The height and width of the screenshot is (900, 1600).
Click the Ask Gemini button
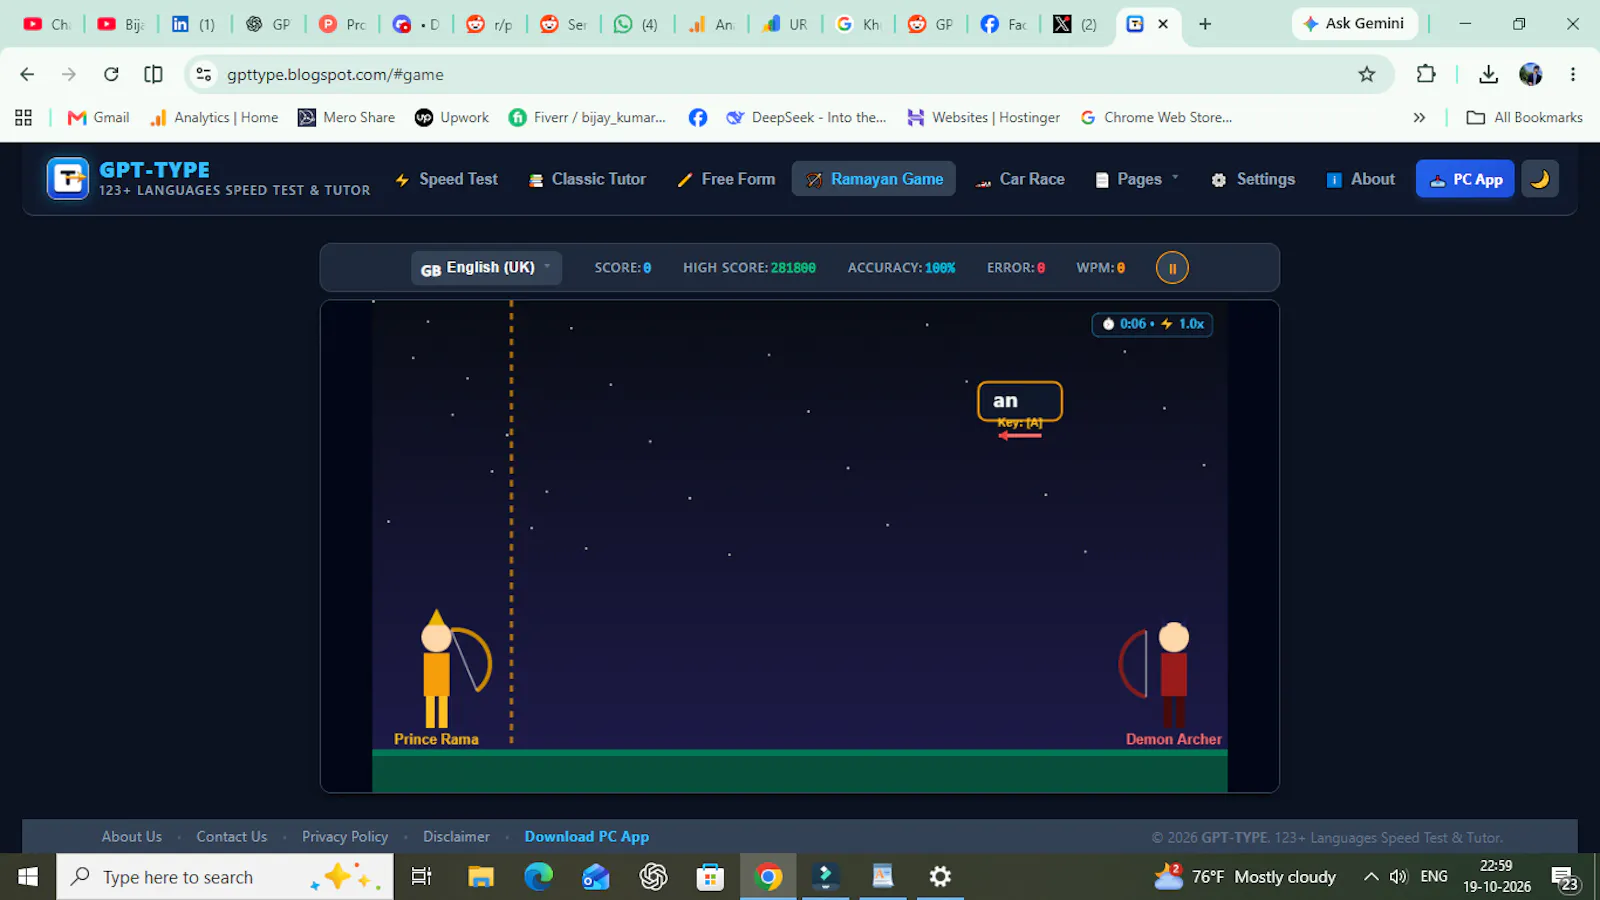click(x=1355, y=23)
